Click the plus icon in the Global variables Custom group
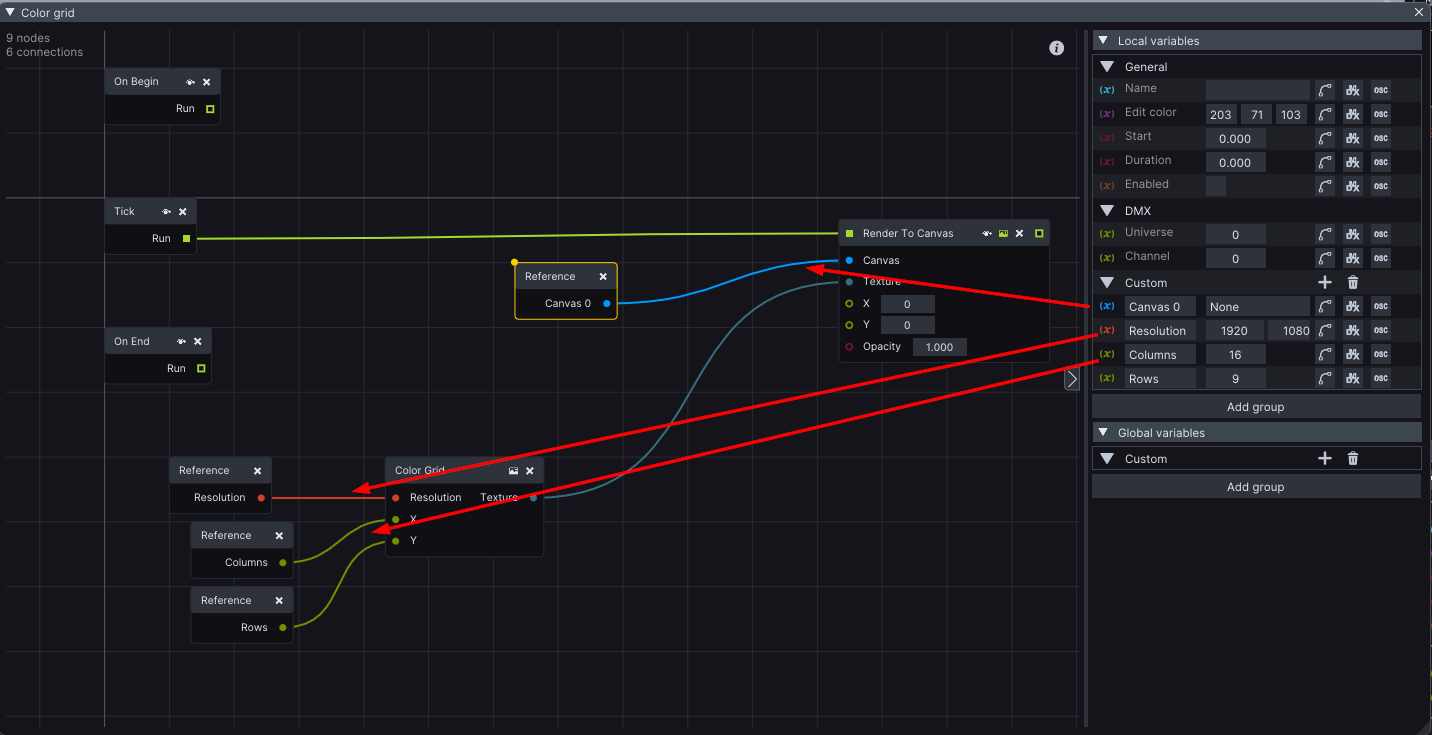Image resolution: width=1432 pixels, height=735 pixels. 1324,459
